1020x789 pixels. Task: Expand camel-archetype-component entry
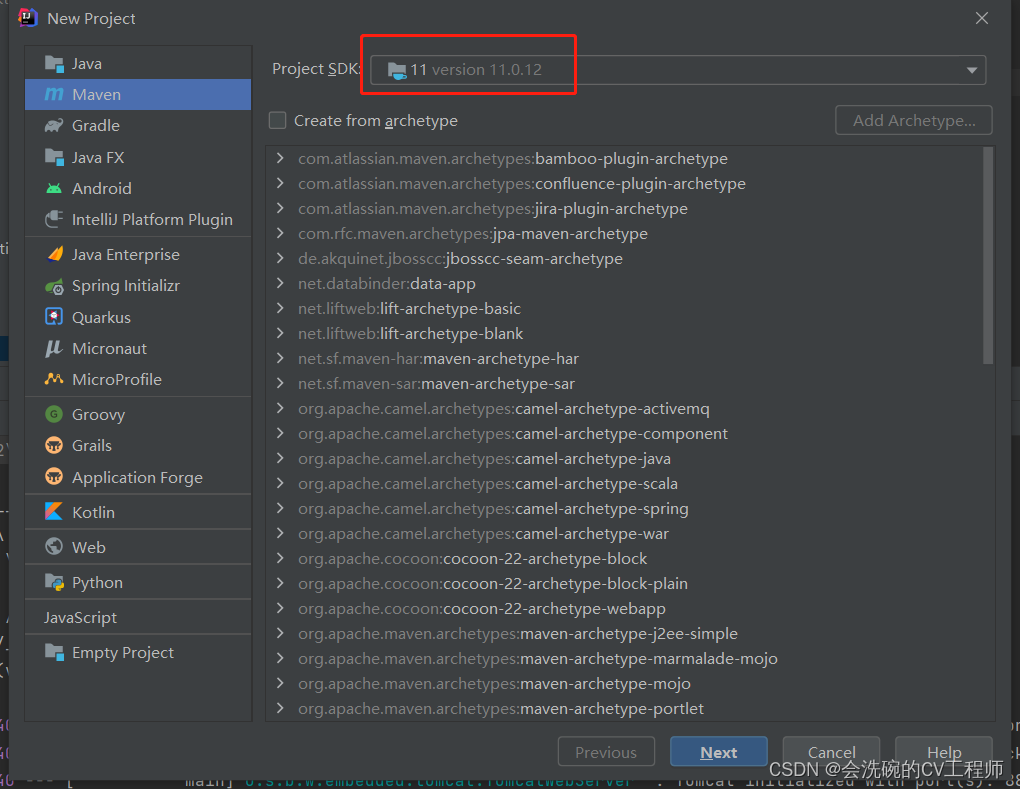tap(280, 433)
